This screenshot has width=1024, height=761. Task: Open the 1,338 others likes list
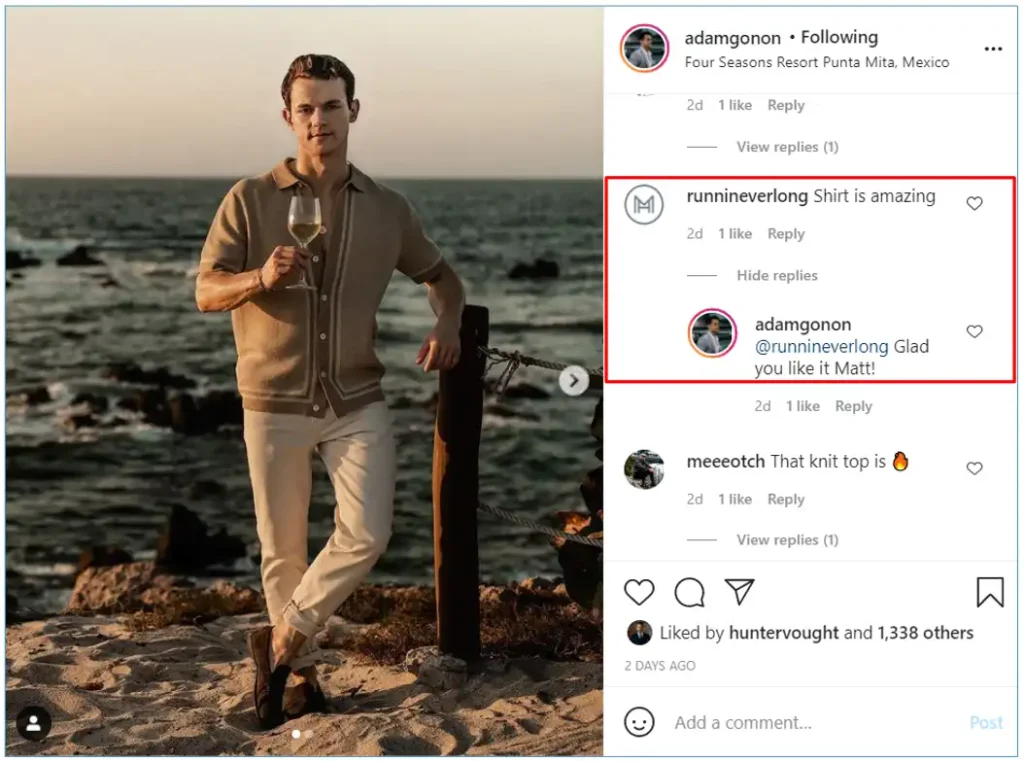coord(925,632)
